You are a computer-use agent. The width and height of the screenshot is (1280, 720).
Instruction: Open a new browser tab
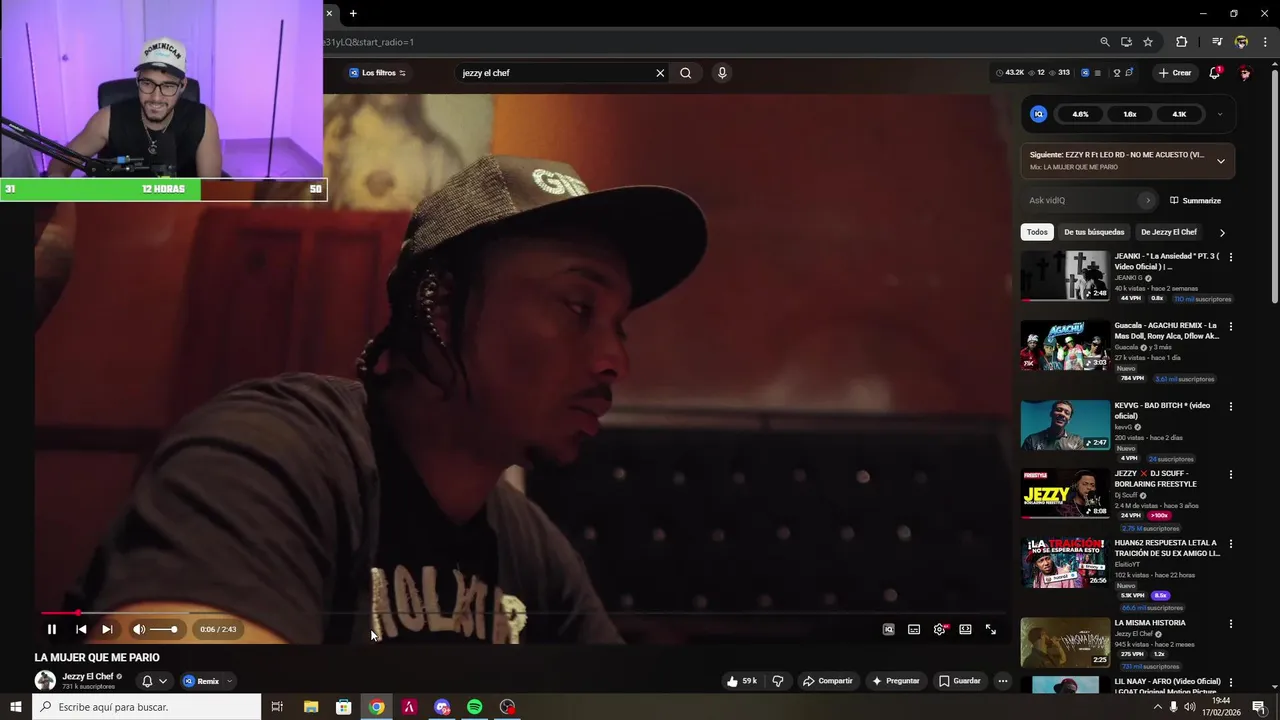point(353,13)
